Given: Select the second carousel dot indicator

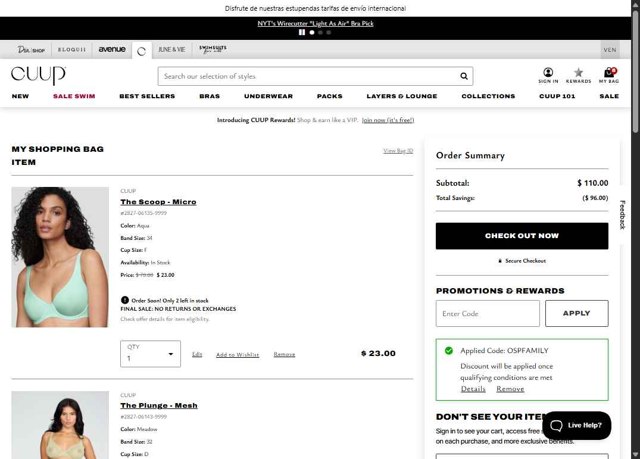Looking at the screenshot, I should [320, 32].
